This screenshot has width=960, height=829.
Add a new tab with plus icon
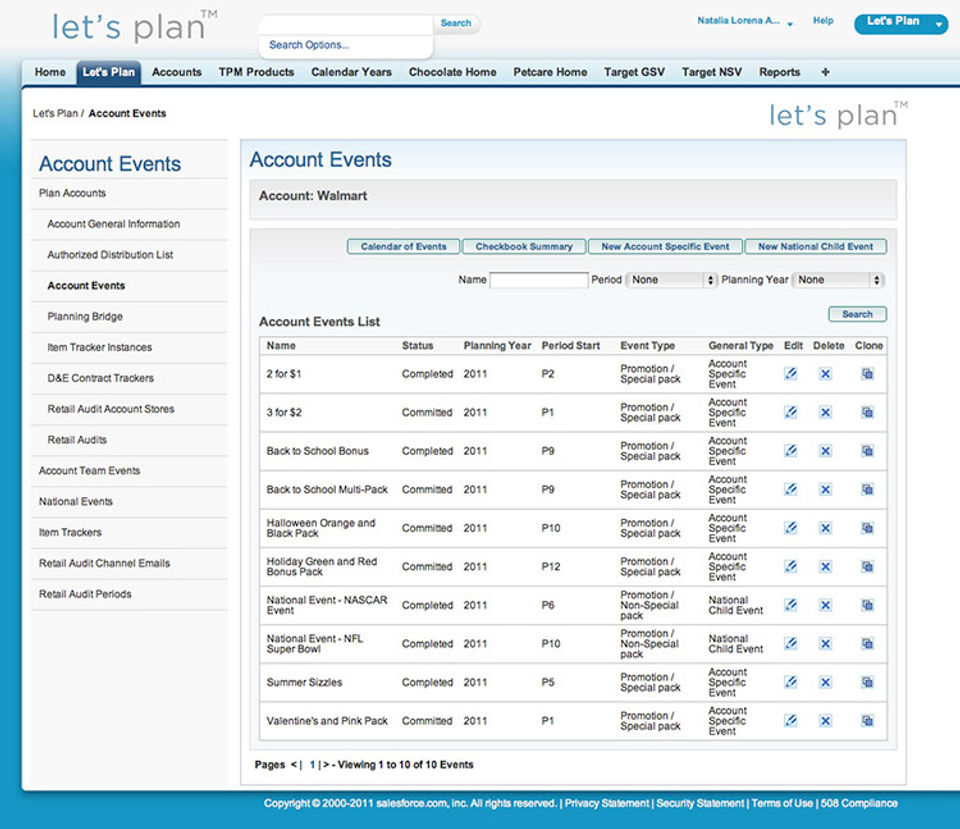825,72
